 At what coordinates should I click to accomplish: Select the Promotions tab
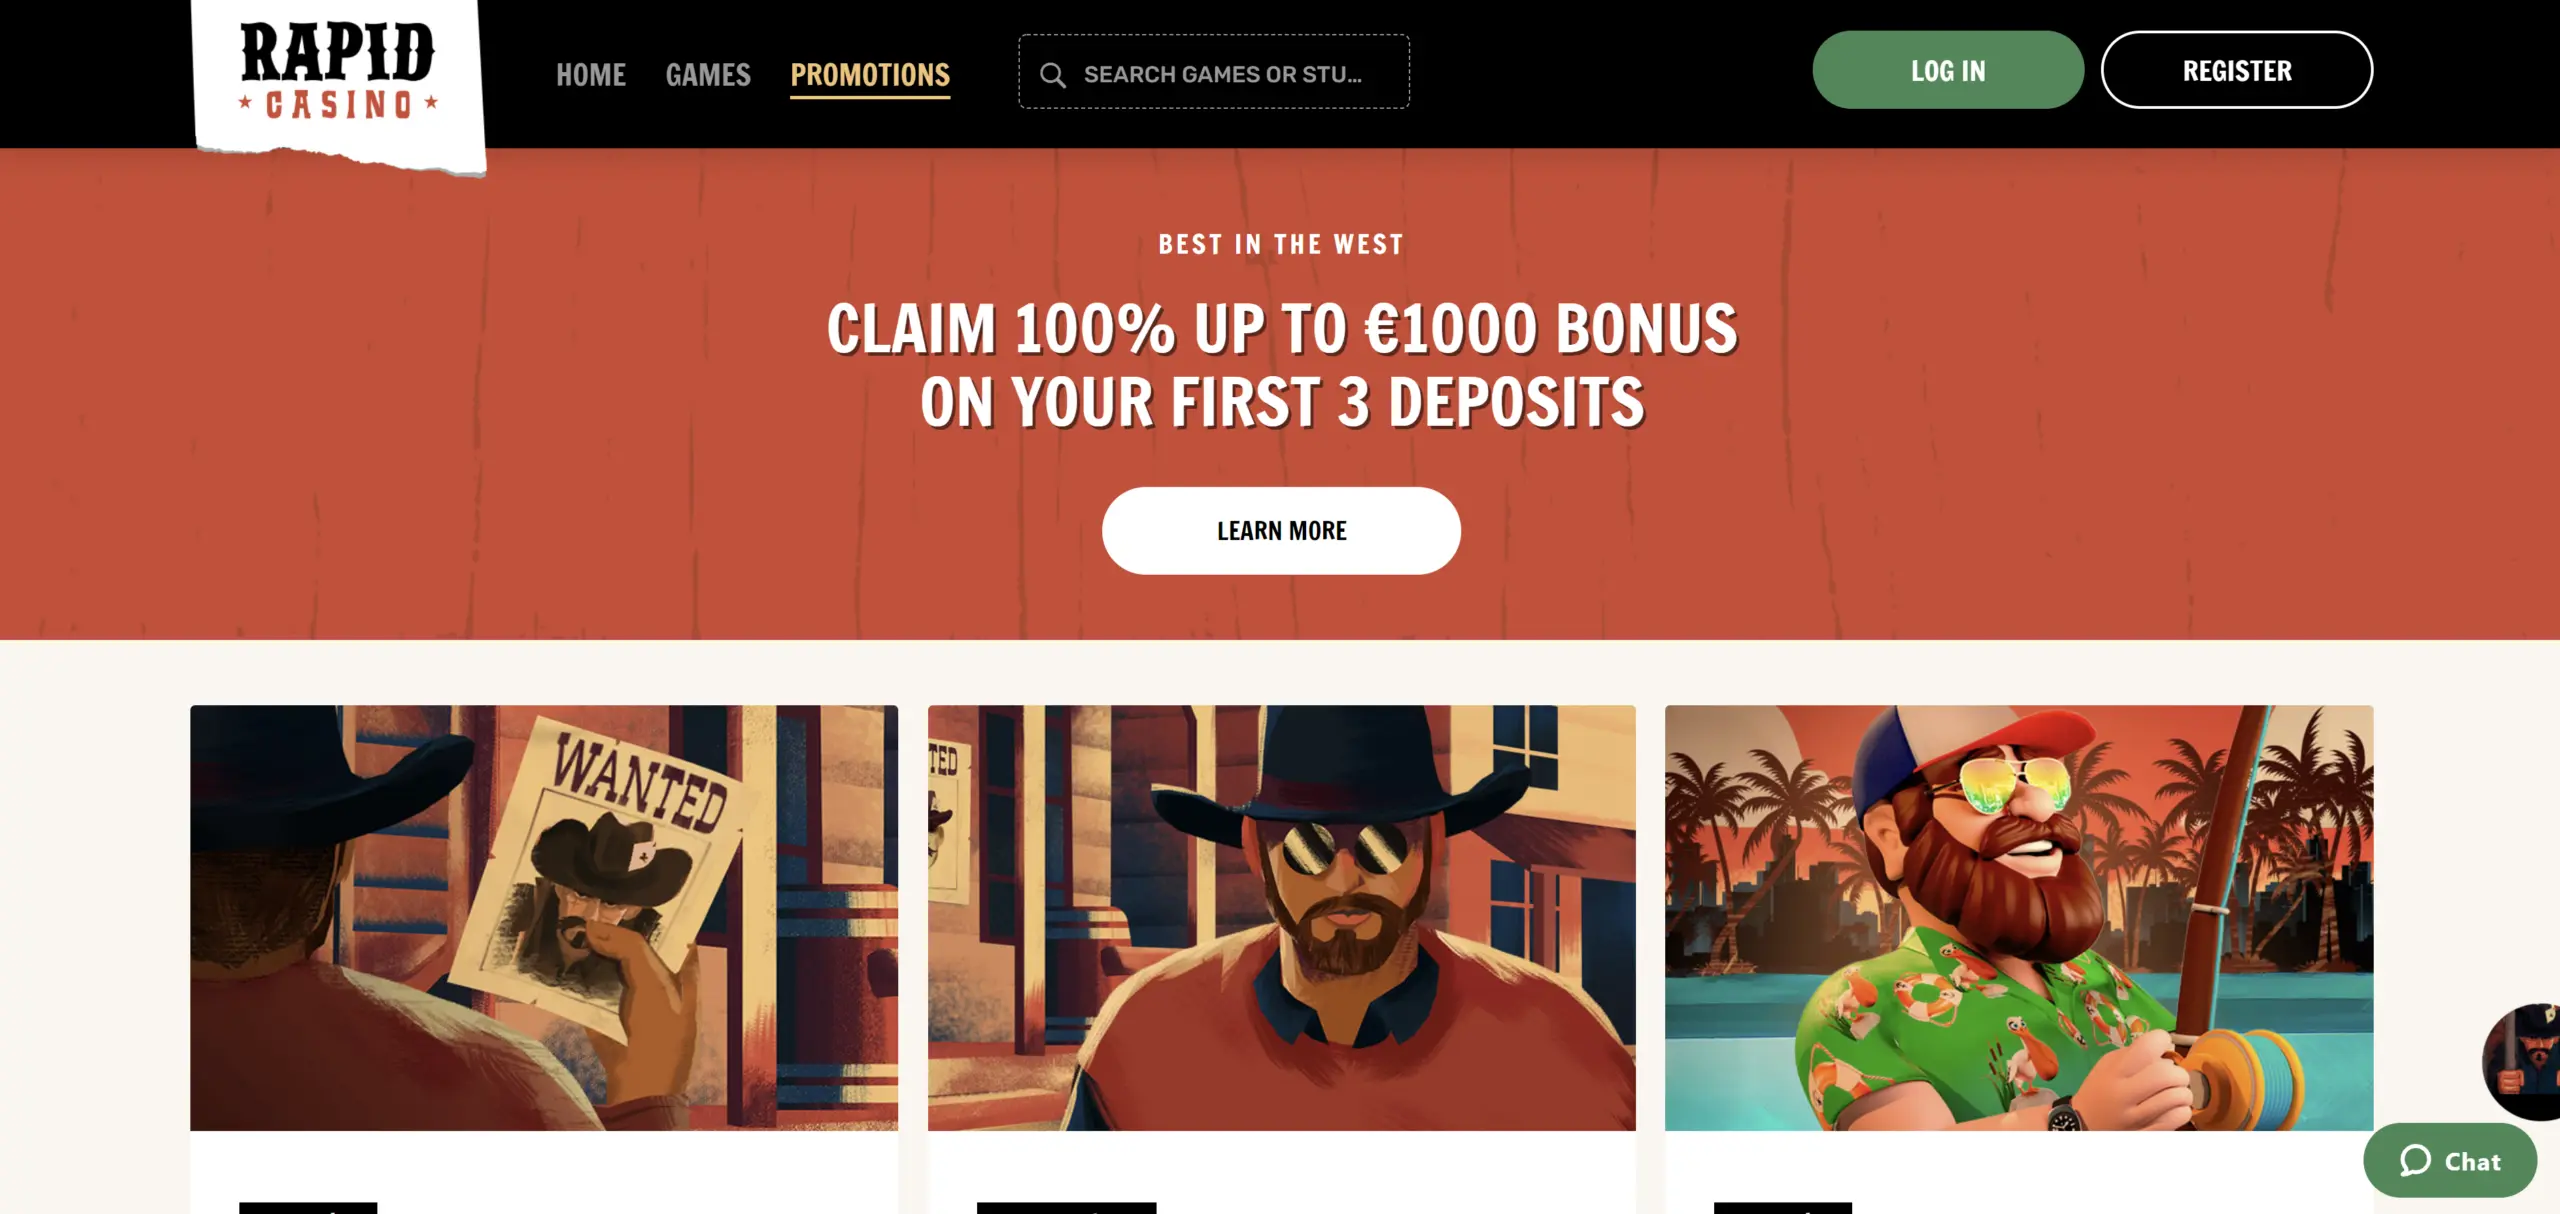point(870,76)
